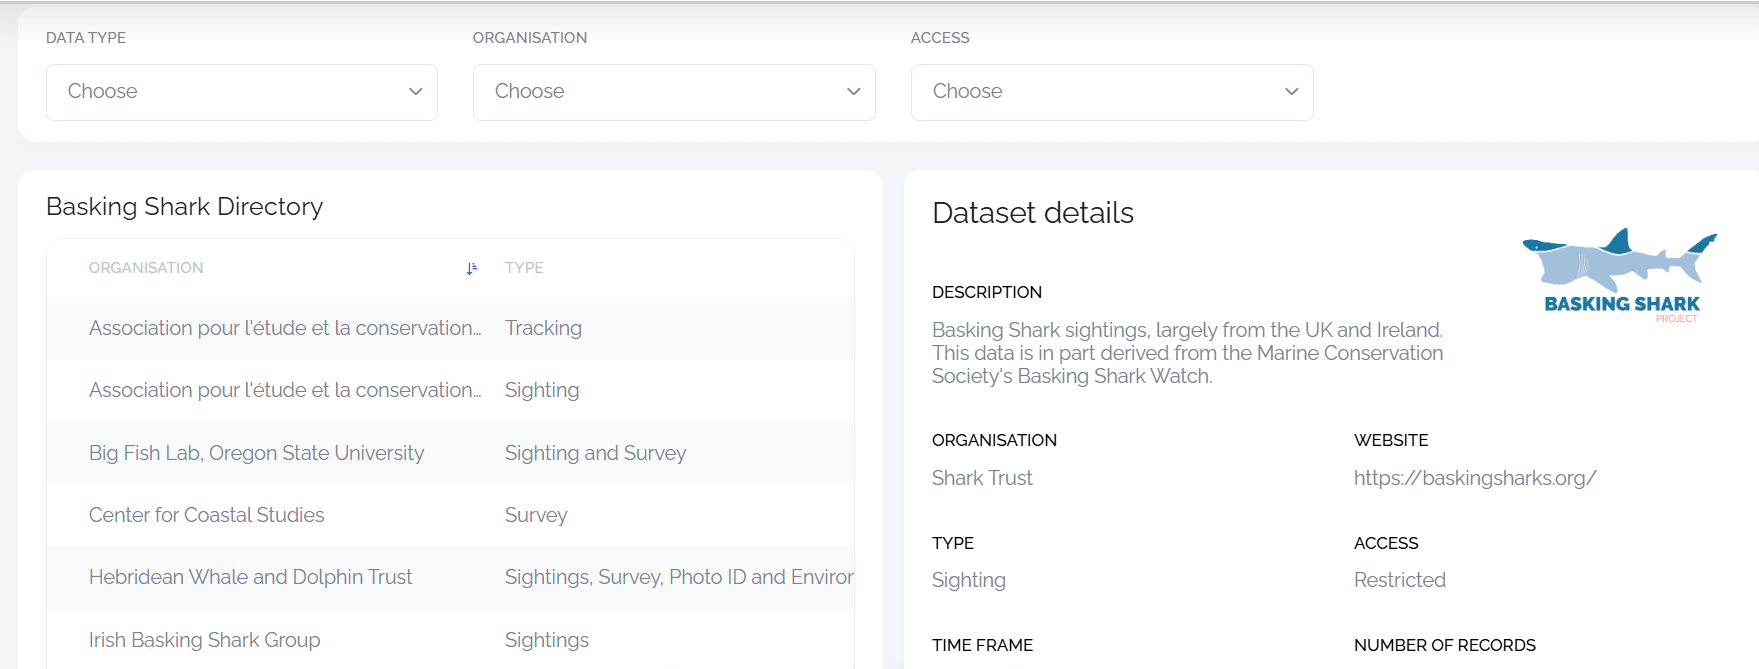
Task: Open the Organisation filter dropdown
Action: click(x=674, y=92)
